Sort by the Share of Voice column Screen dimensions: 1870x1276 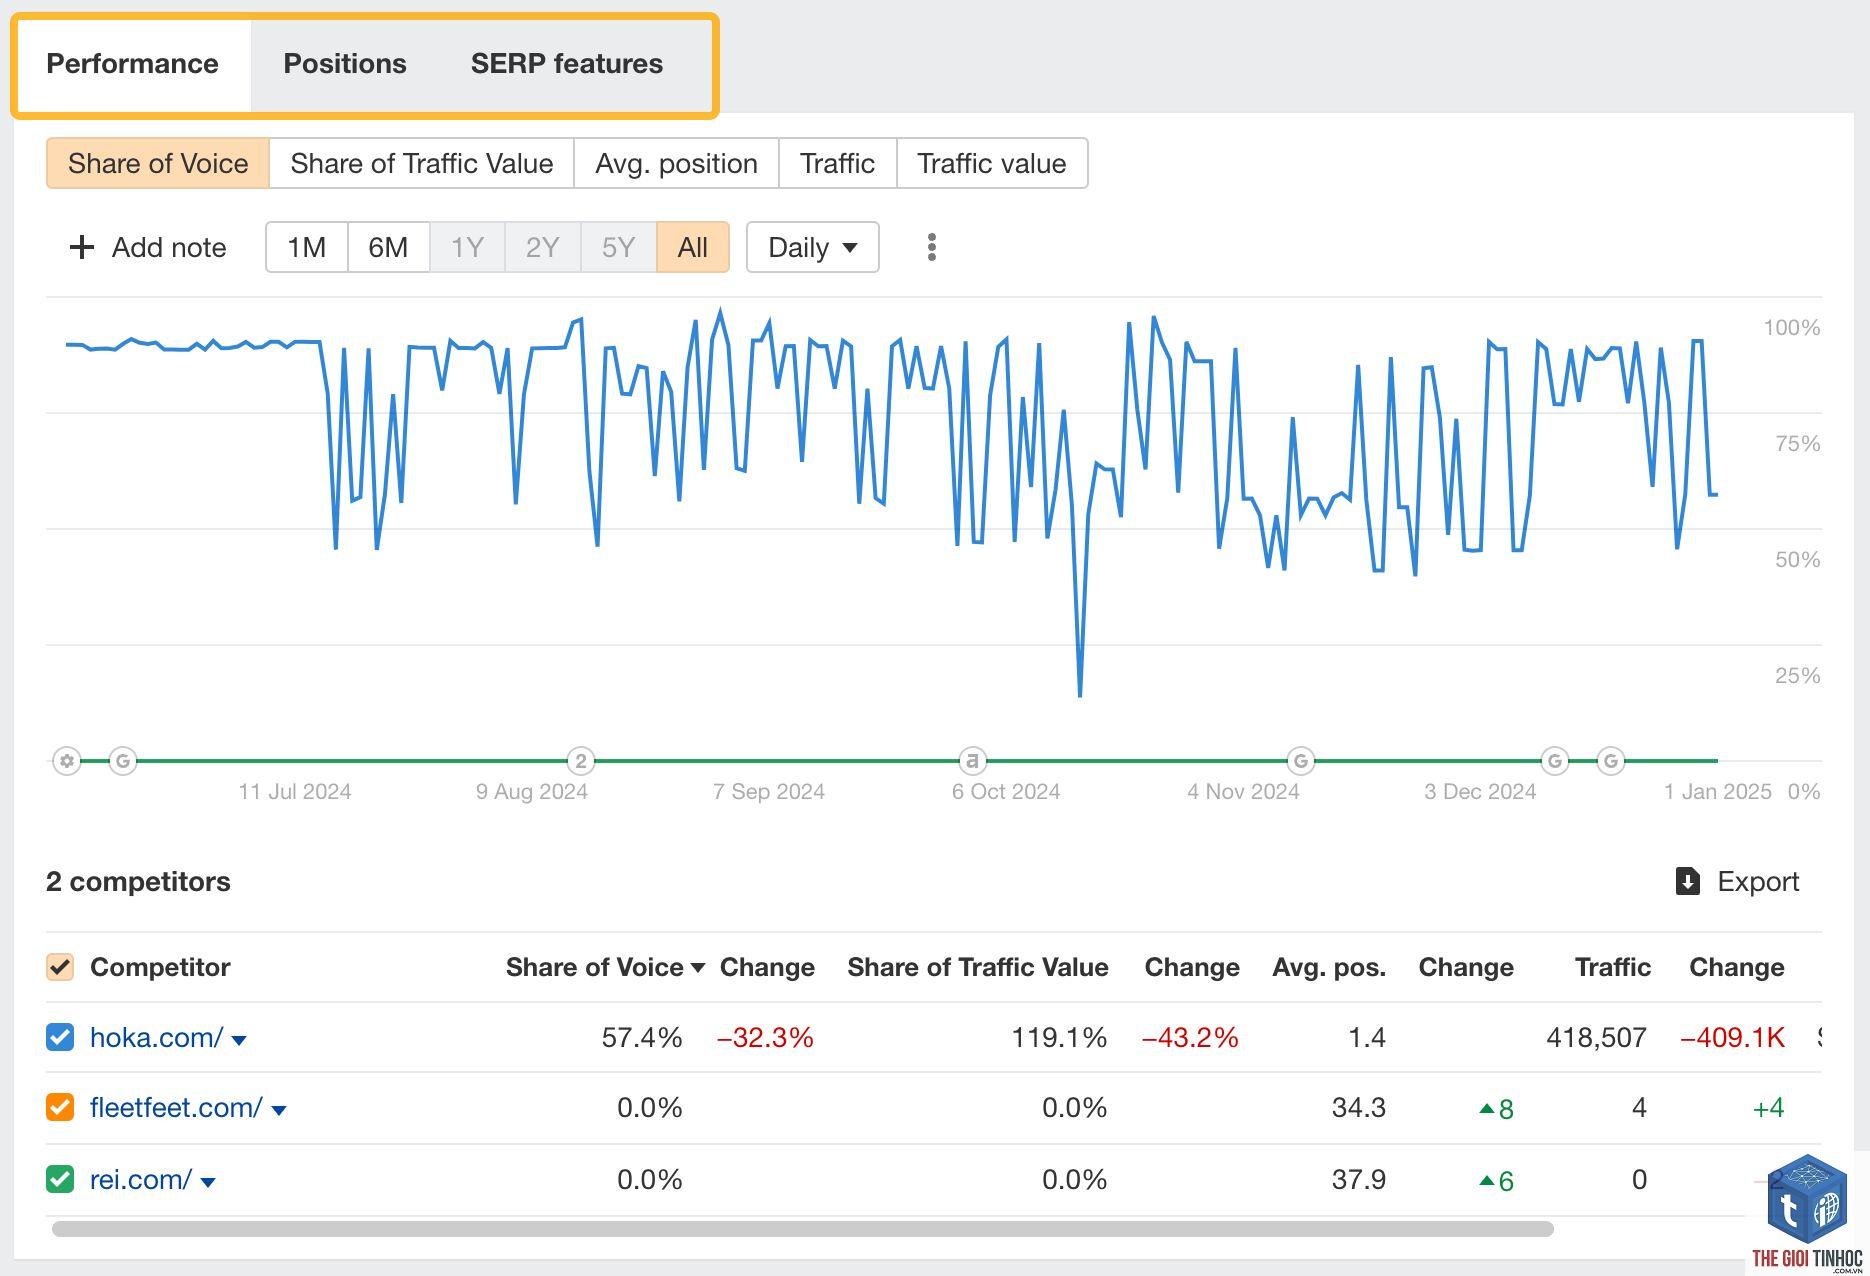tap(605, 967)
